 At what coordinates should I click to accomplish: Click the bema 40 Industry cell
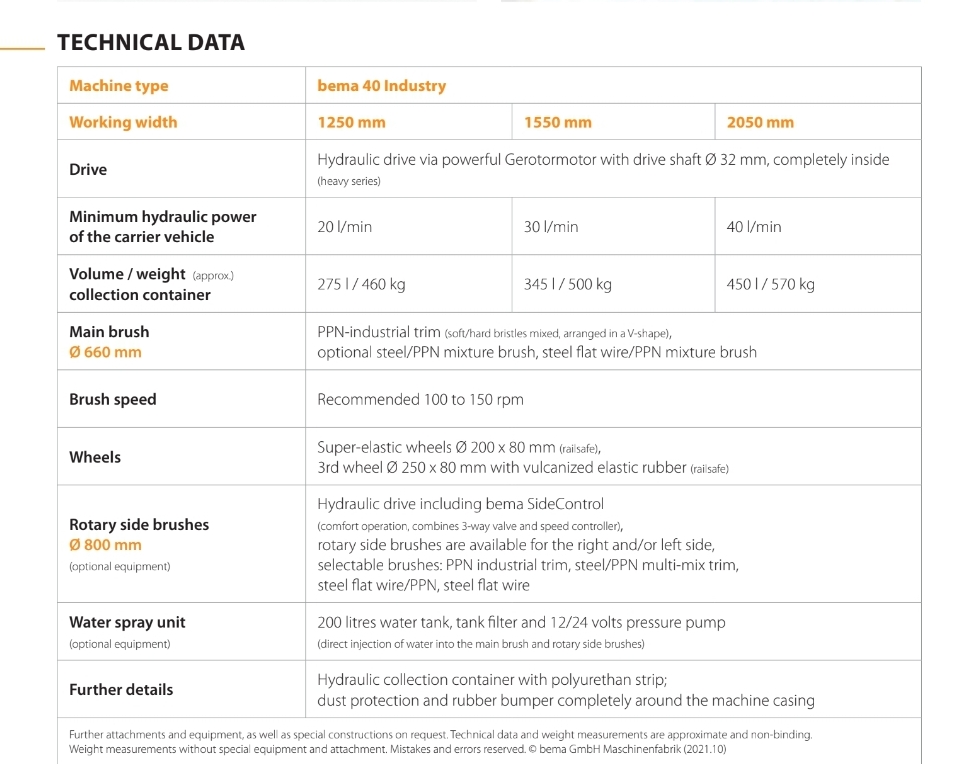pos(381,86)
